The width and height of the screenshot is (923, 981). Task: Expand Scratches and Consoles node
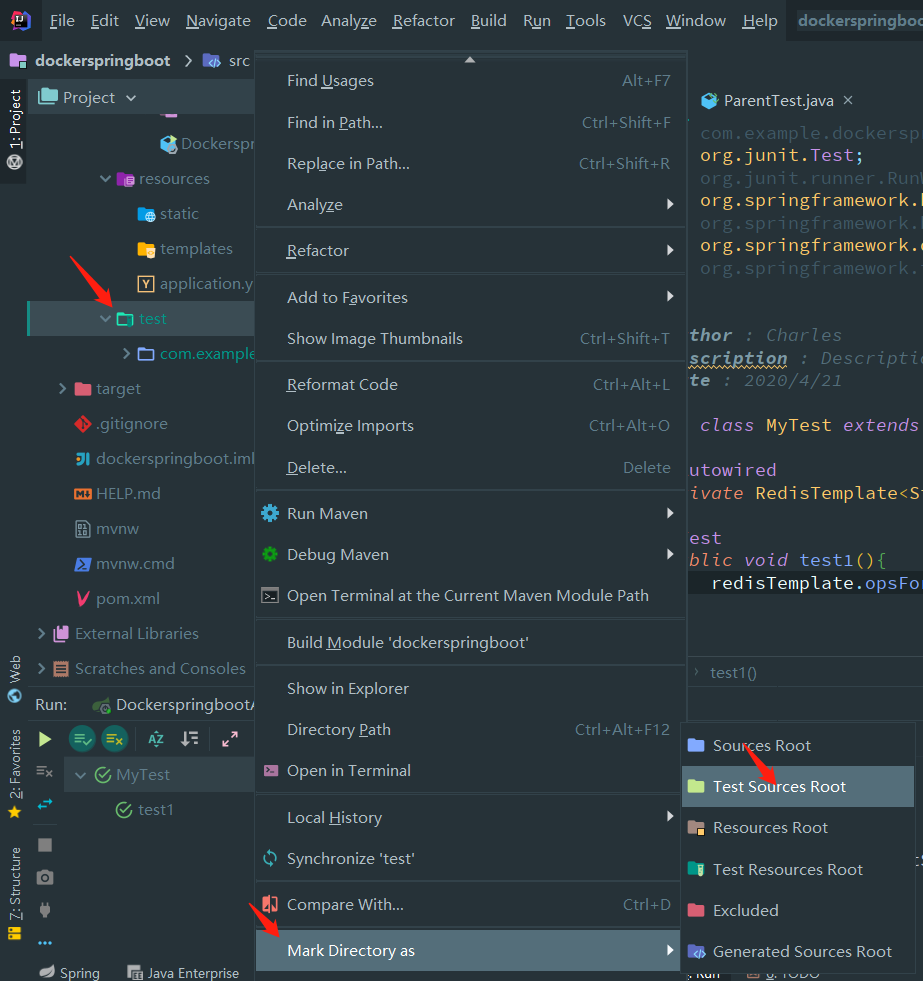41,669
